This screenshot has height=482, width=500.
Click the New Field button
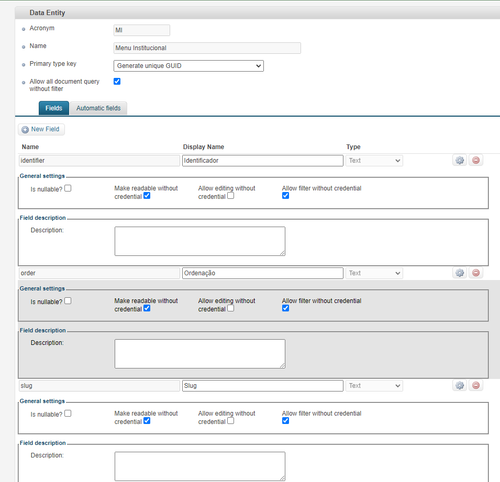41,129
